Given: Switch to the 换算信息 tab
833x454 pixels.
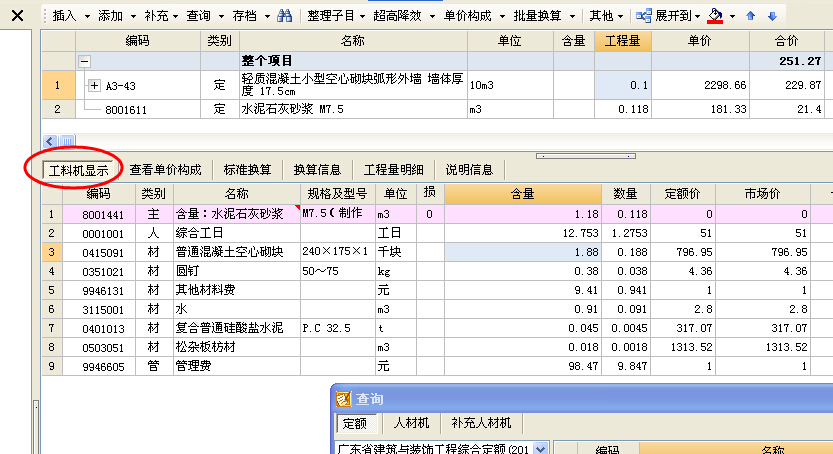Looking at the screenshot, I should [317, 170].
